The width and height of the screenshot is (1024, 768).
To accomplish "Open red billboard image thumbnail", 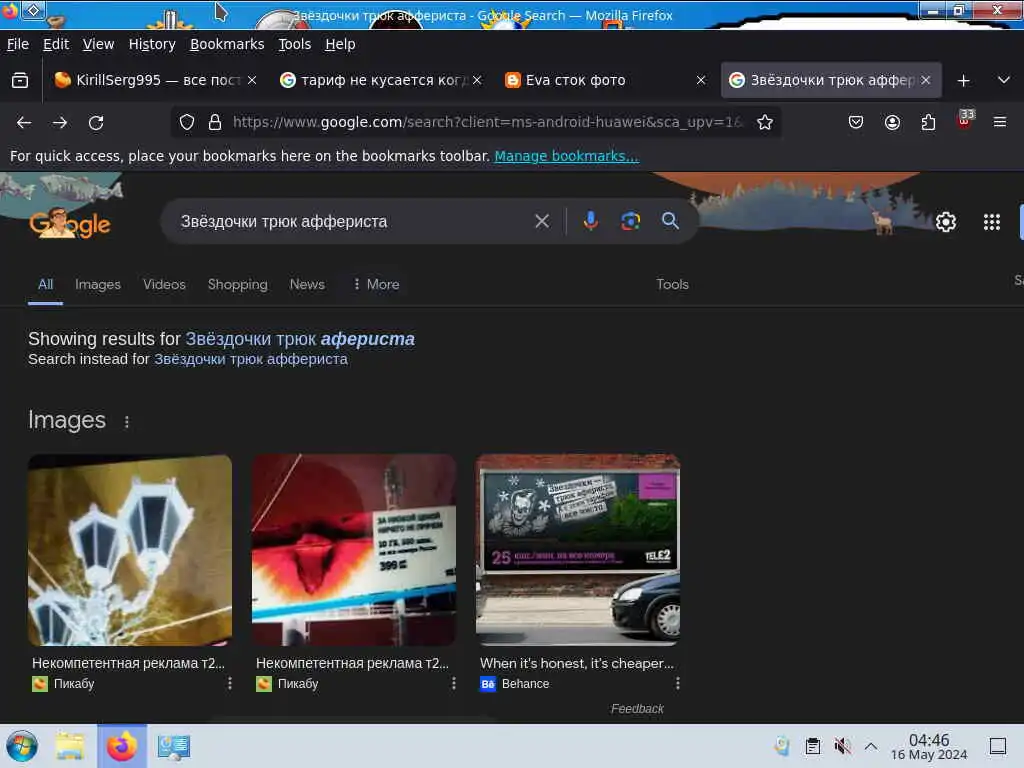I will (x=354, y=550).
